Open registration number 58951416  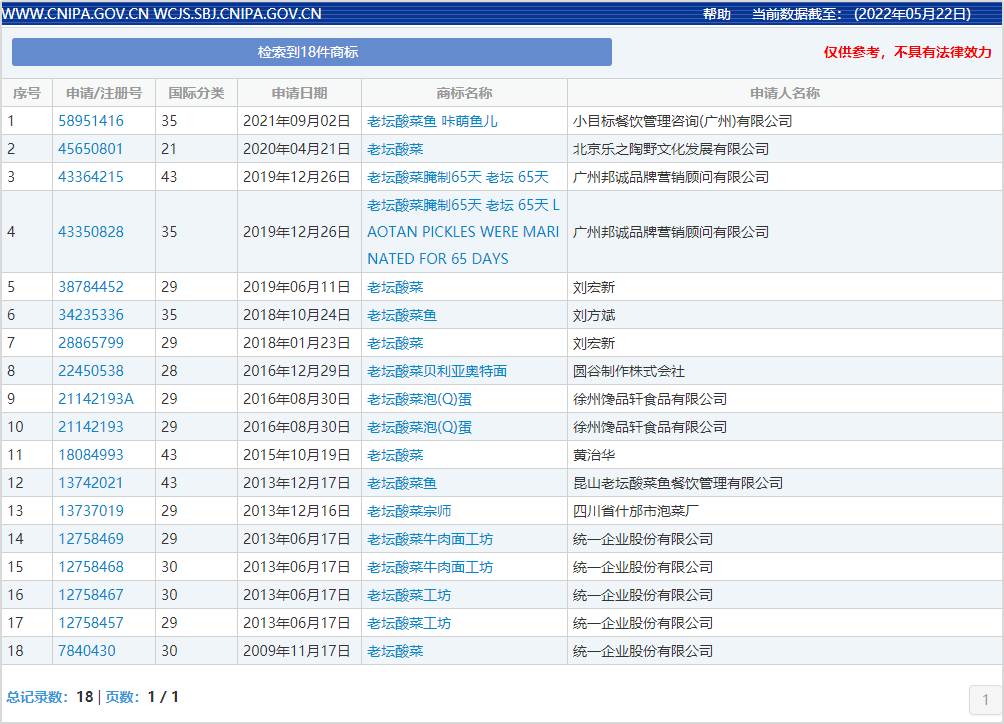[91, 121]
